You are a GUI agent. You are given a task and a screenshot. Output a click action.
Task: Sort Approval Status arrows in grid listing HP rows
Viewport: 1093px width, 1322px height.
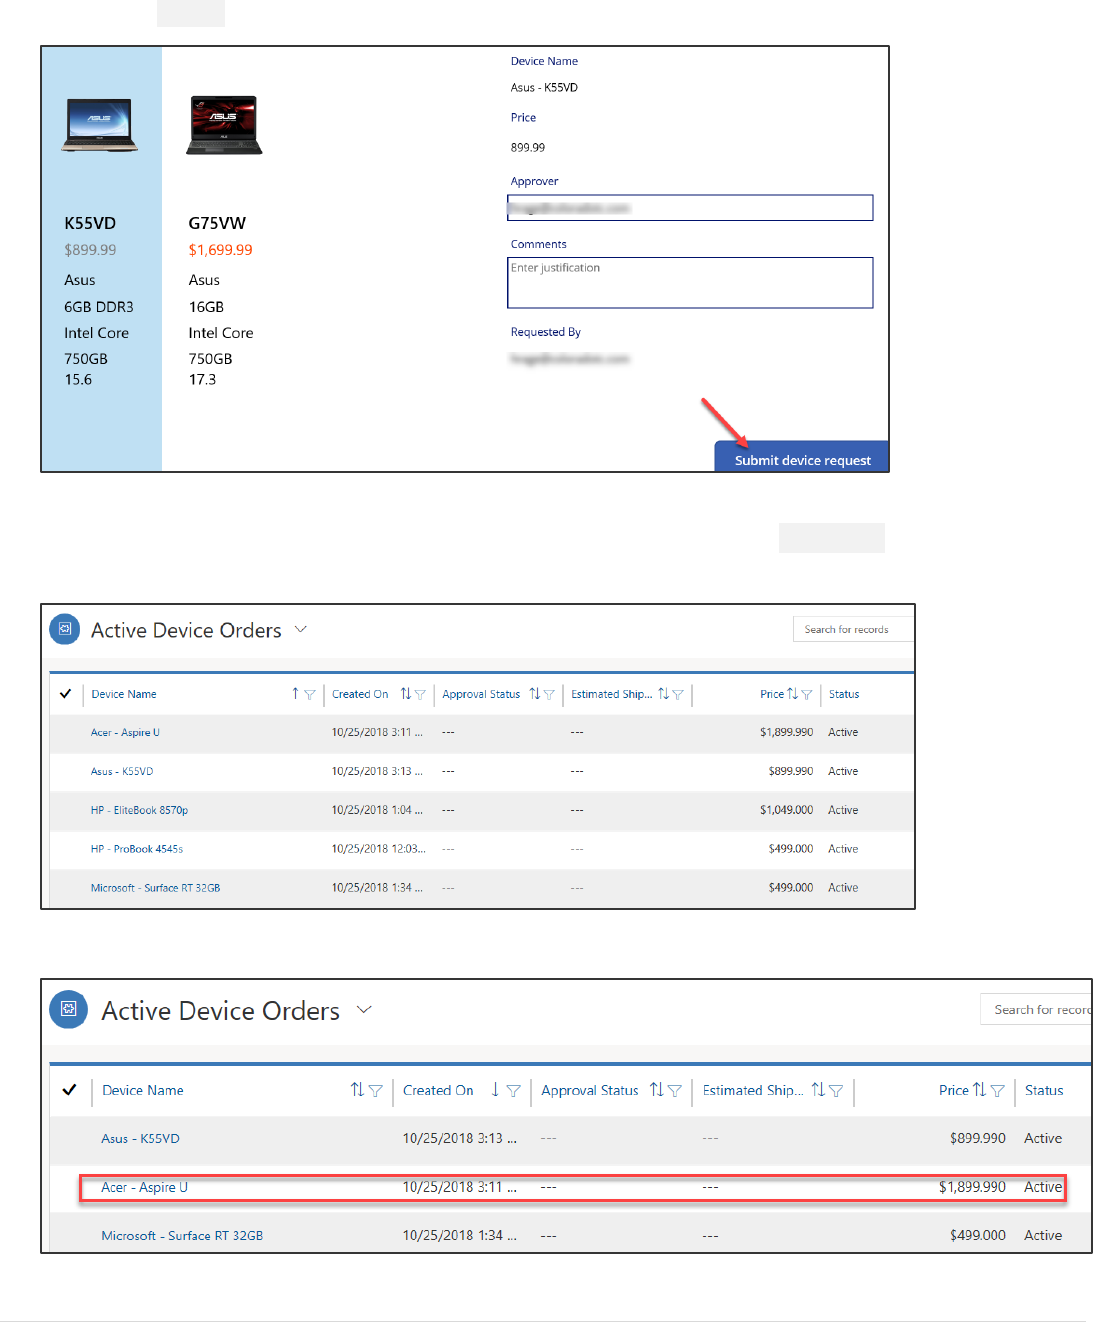coord(534,693)
